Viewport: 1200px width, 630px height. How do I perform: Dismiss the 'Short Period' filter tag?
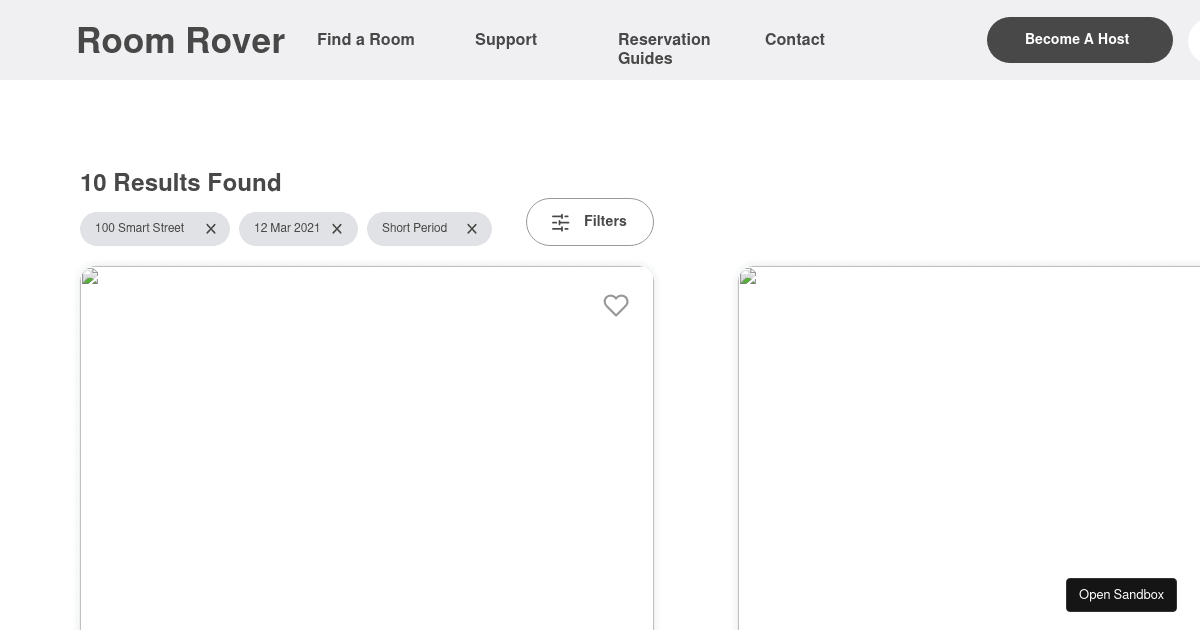point(472,229)
